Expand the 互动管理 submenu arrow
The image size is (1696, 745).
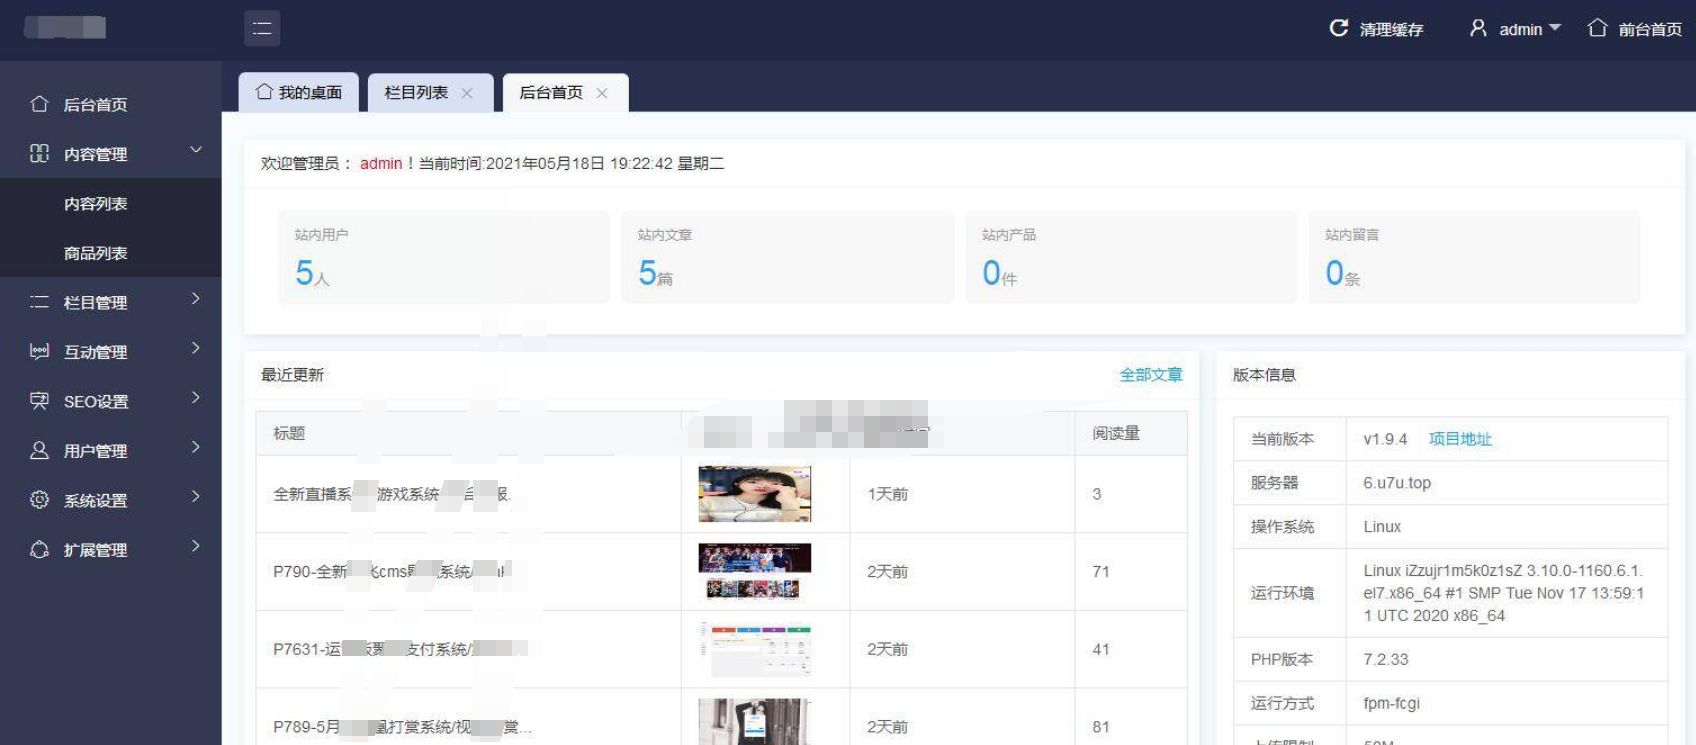196,348
